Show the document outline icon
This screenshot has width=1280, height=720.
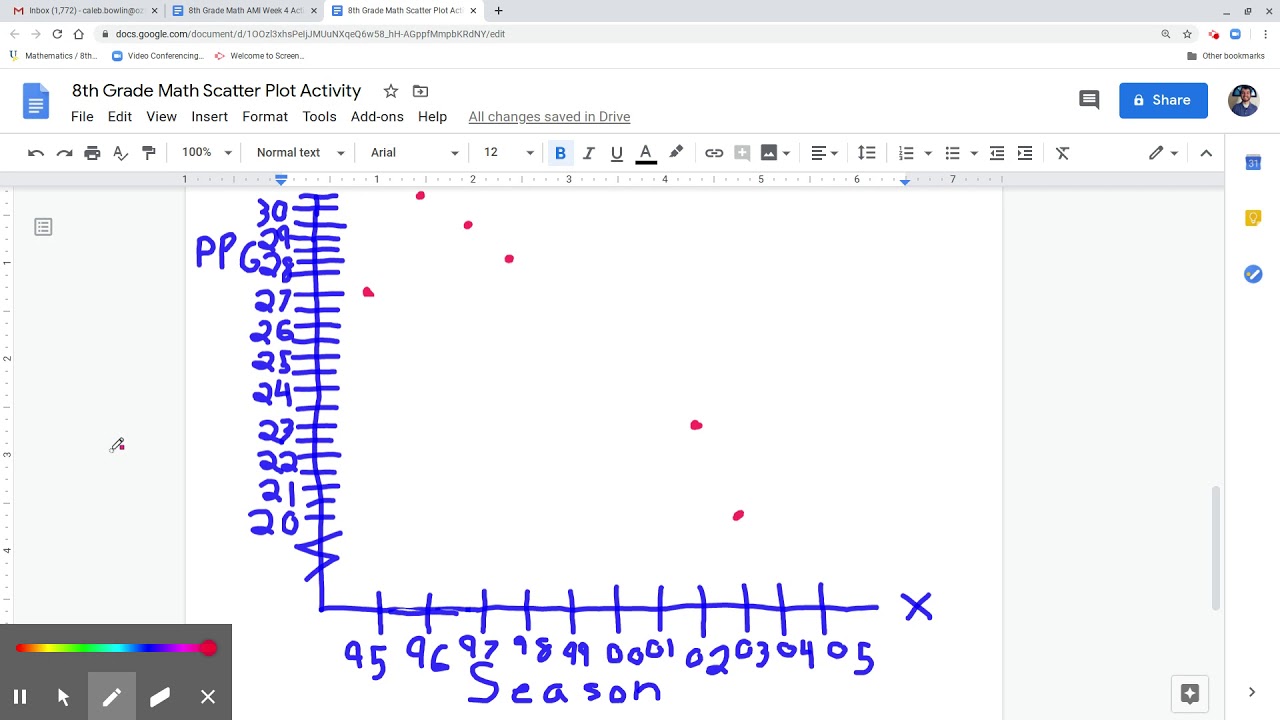point(43,227)
